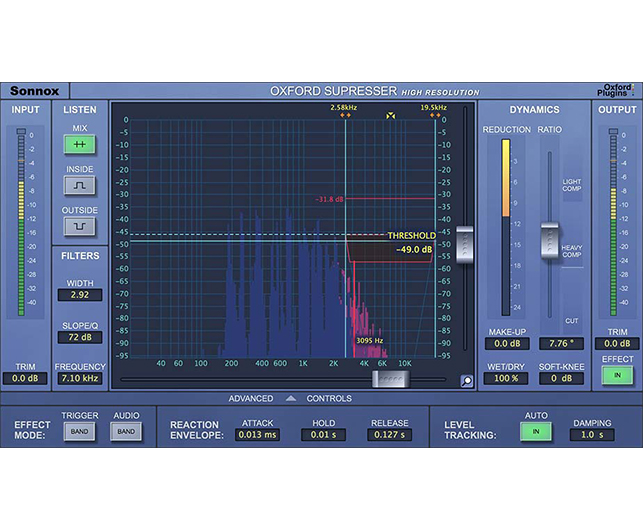The height and width of the screenshot is (531, 643).
Task: Click the 3095 Hz peak frequency label
Action: (369, 341)
